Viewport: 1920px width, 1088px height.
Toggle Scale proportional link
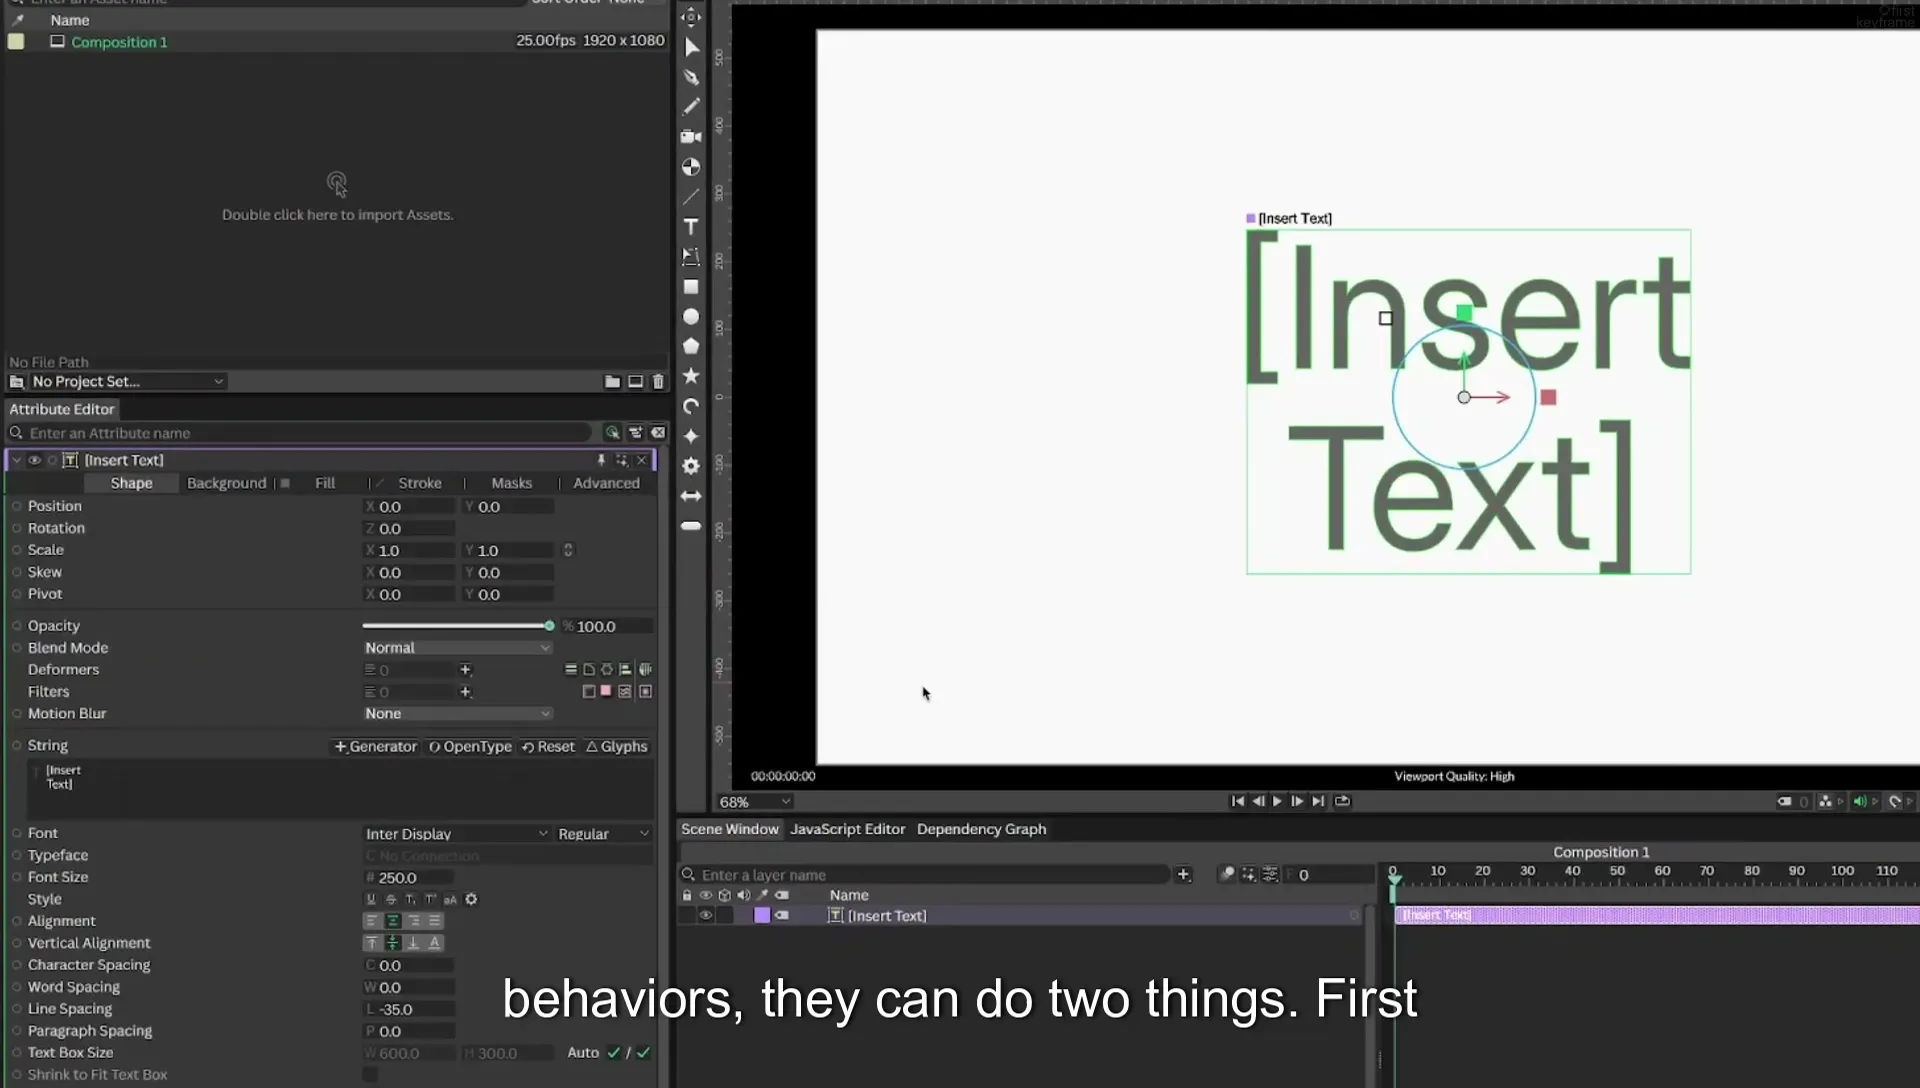(568, 551)
